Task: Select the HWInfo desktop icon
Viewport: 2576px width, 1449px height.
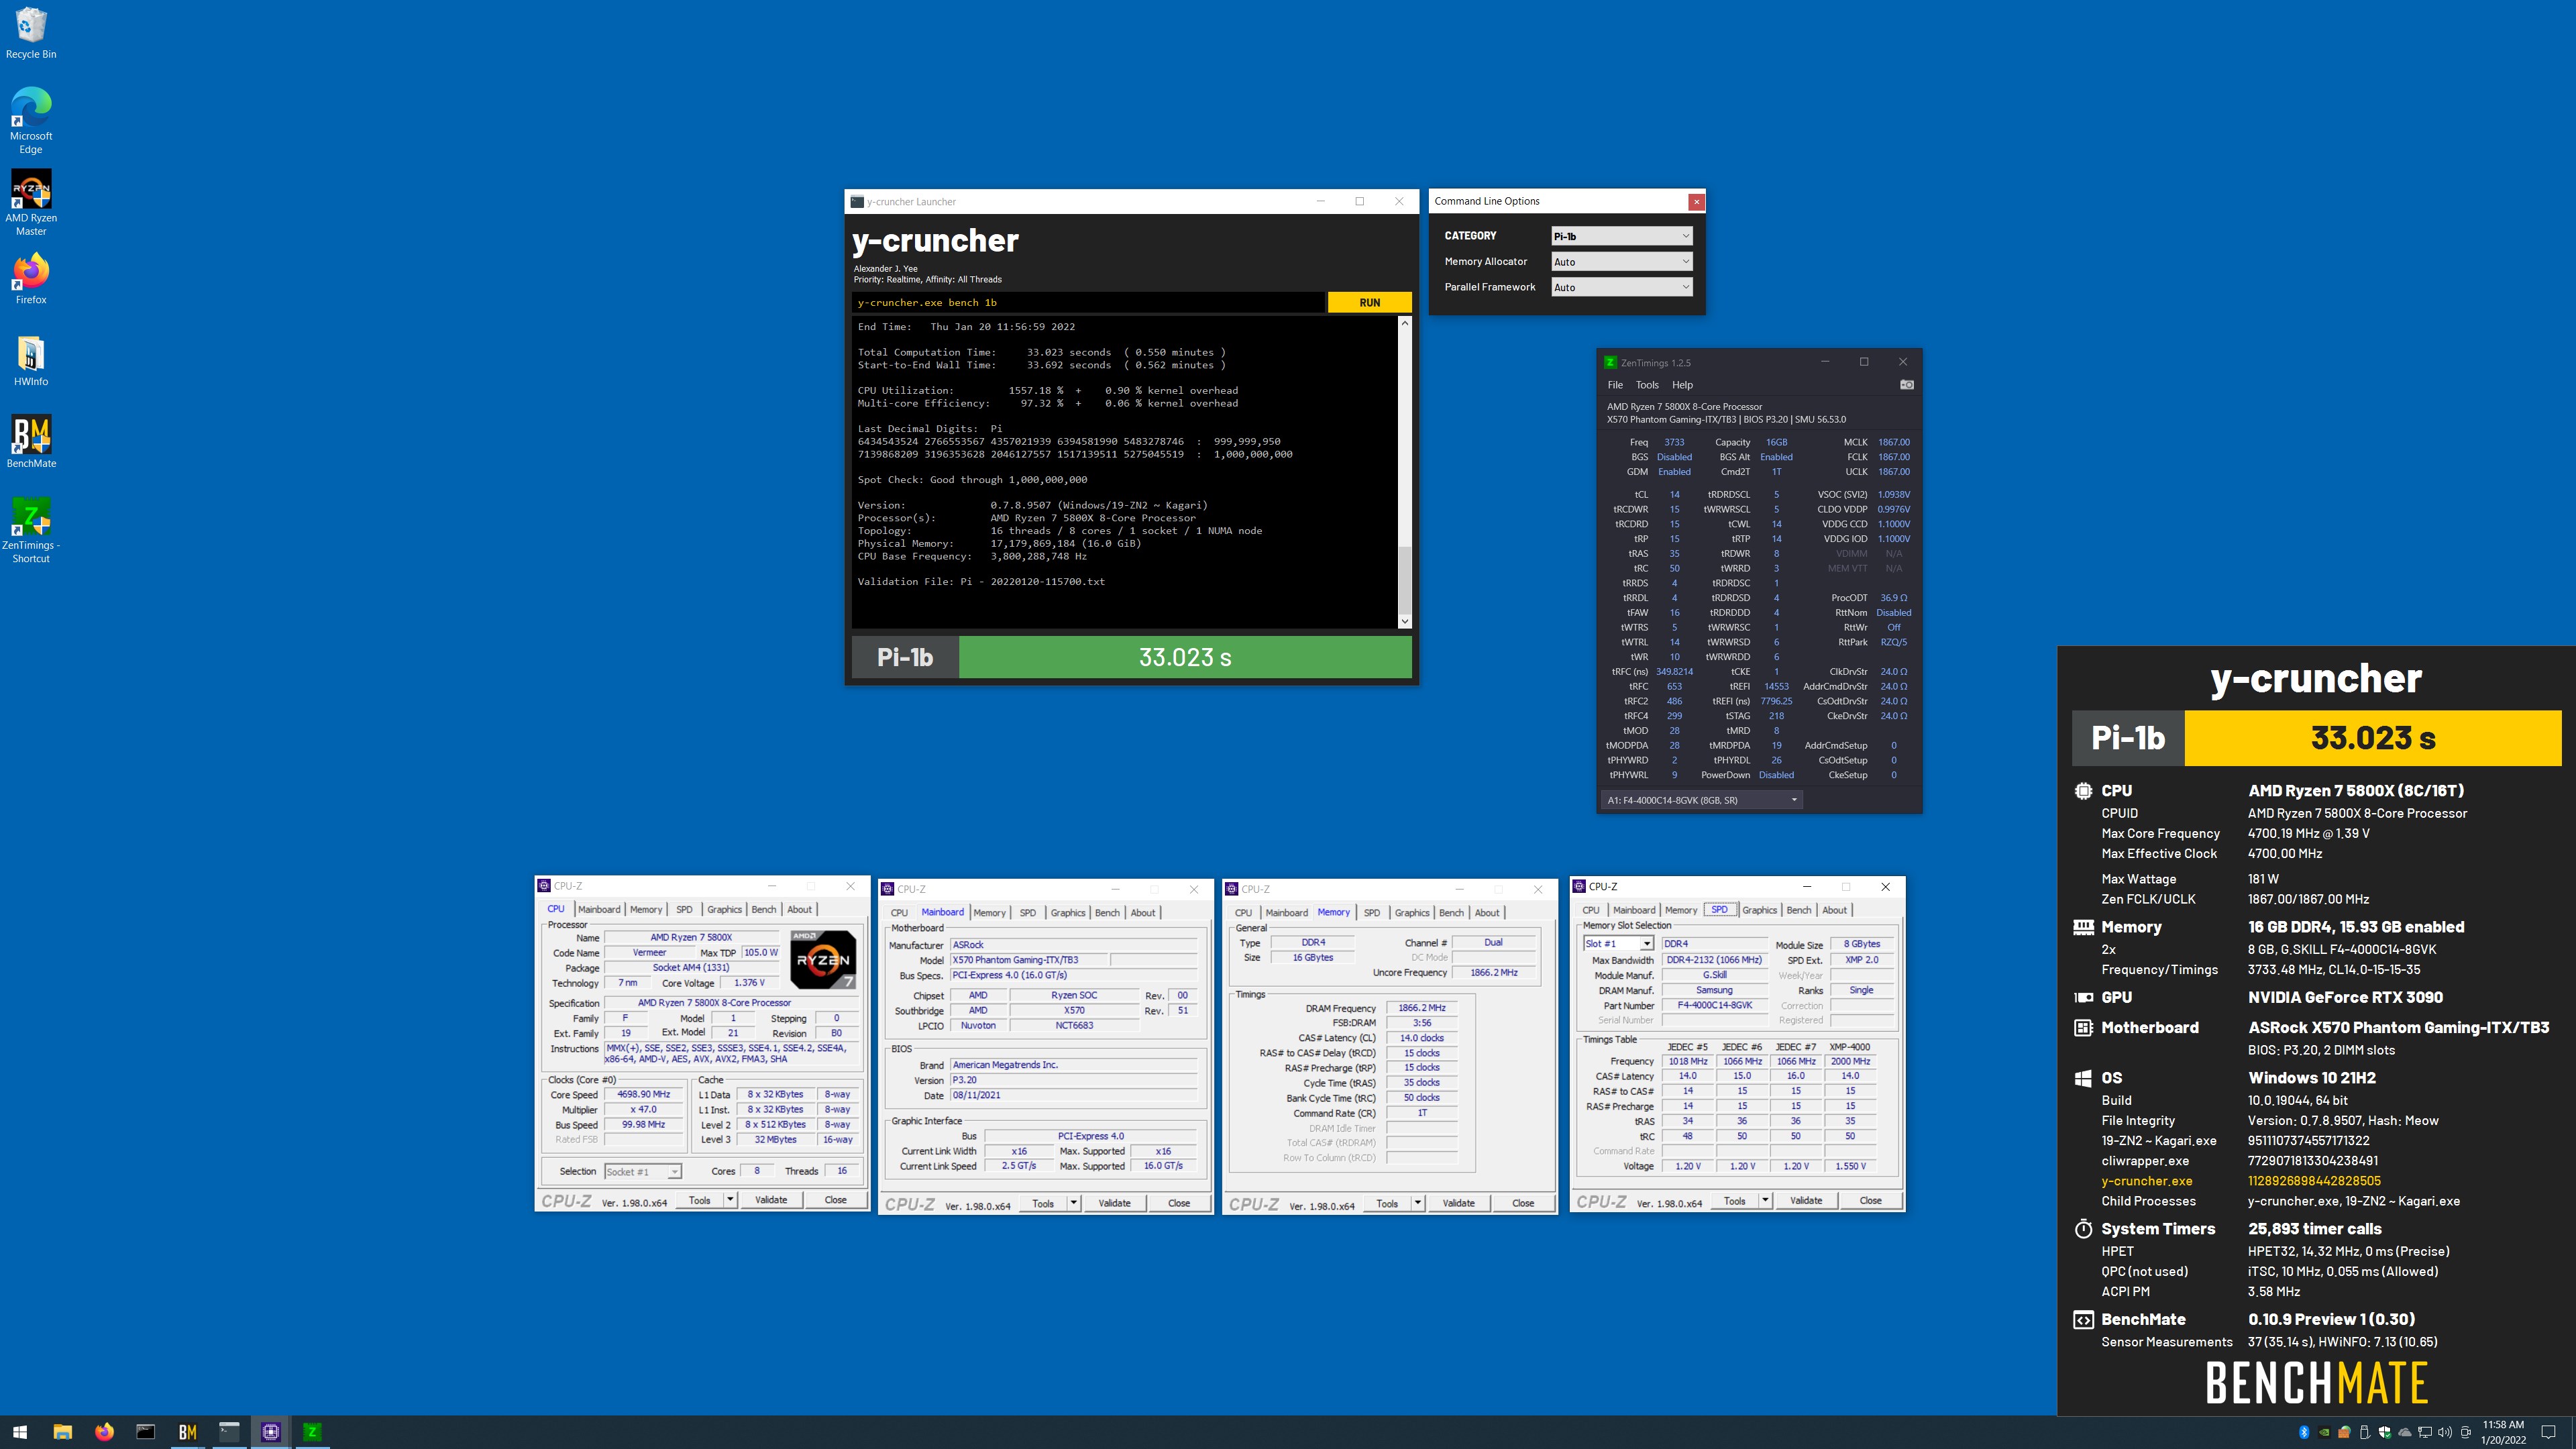Action: [31, 361]
